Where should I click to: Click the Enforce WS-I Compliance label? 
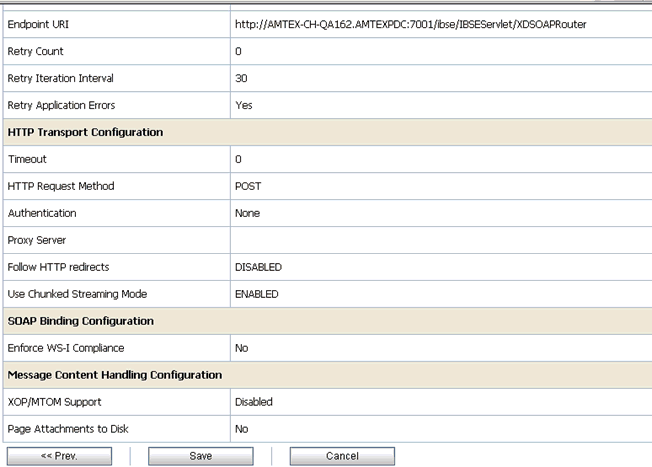coord(66,348)
